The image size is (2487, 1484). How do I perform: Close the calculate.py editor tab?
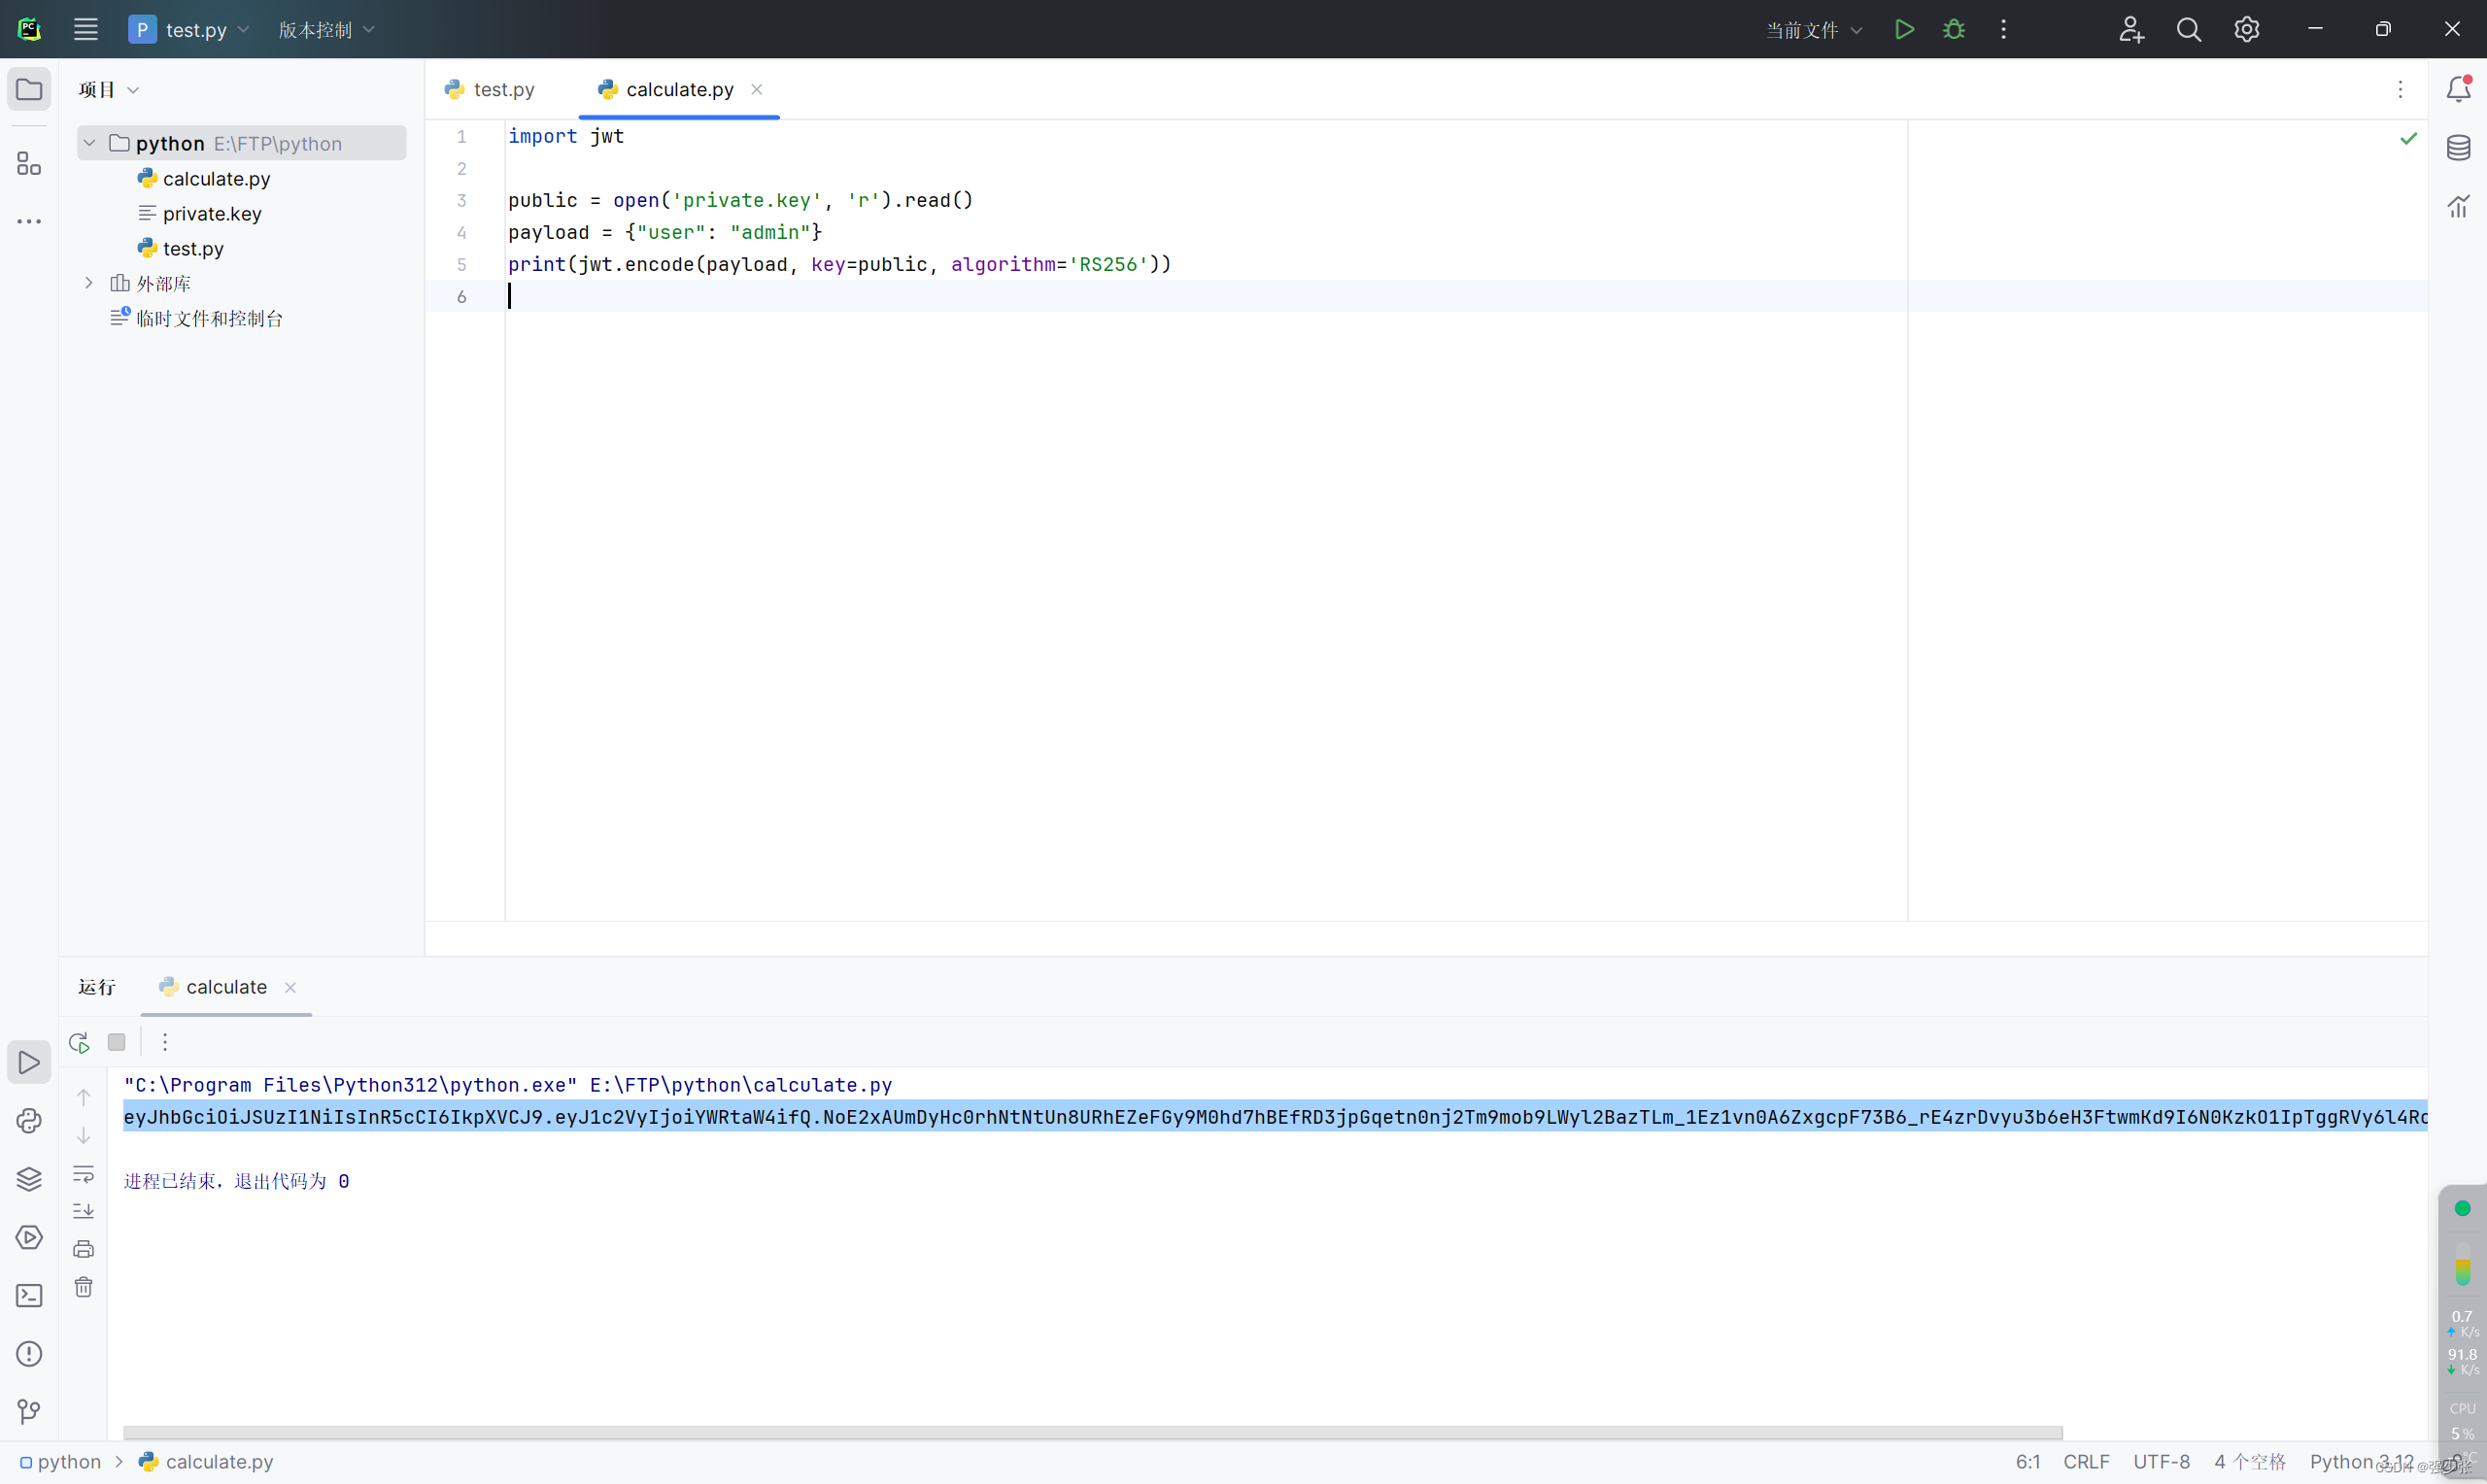[757, 89]
